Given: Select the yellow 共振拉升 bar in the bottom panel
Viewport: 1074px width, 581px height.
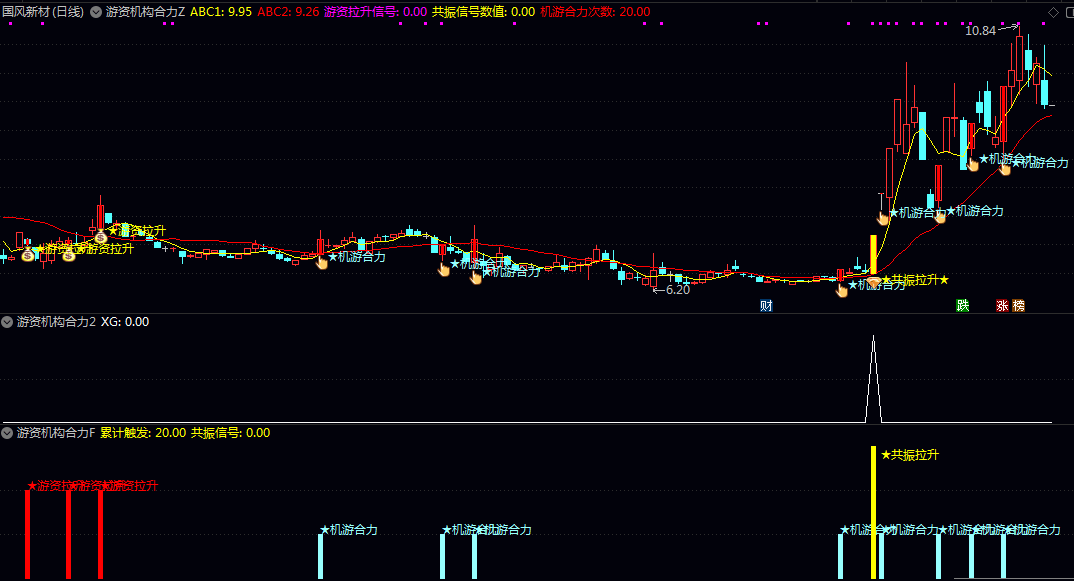Looking at the screenshot, I should point(873,512).
